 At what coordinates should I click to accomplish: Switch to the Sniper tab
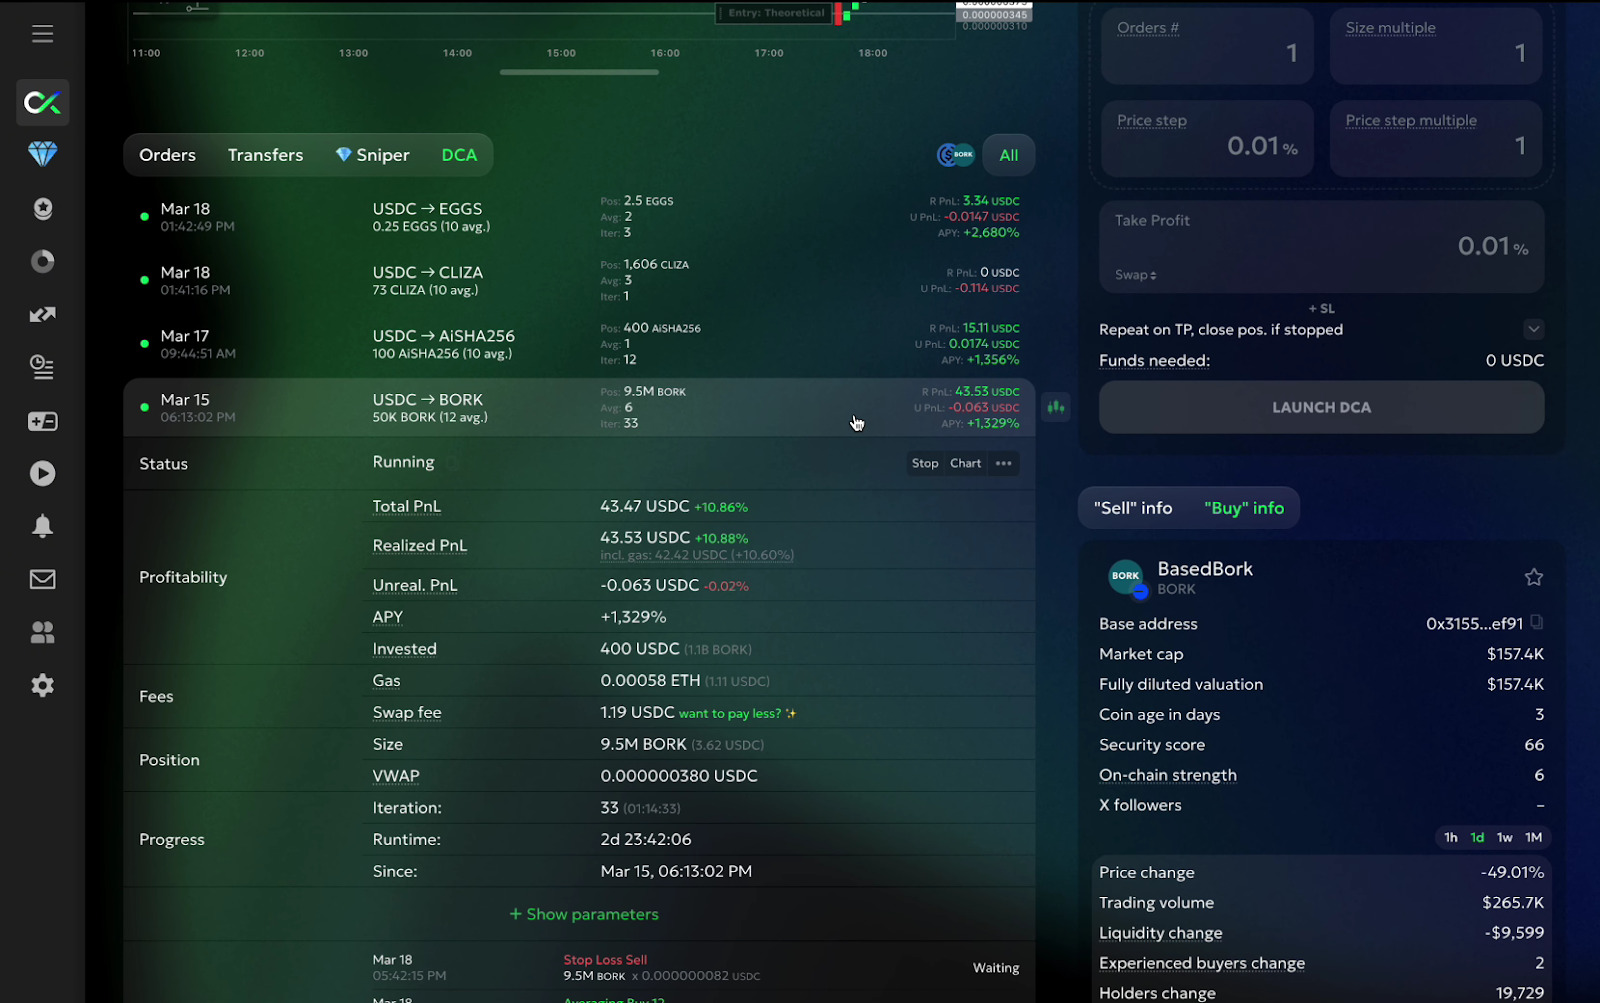point(372,155)
